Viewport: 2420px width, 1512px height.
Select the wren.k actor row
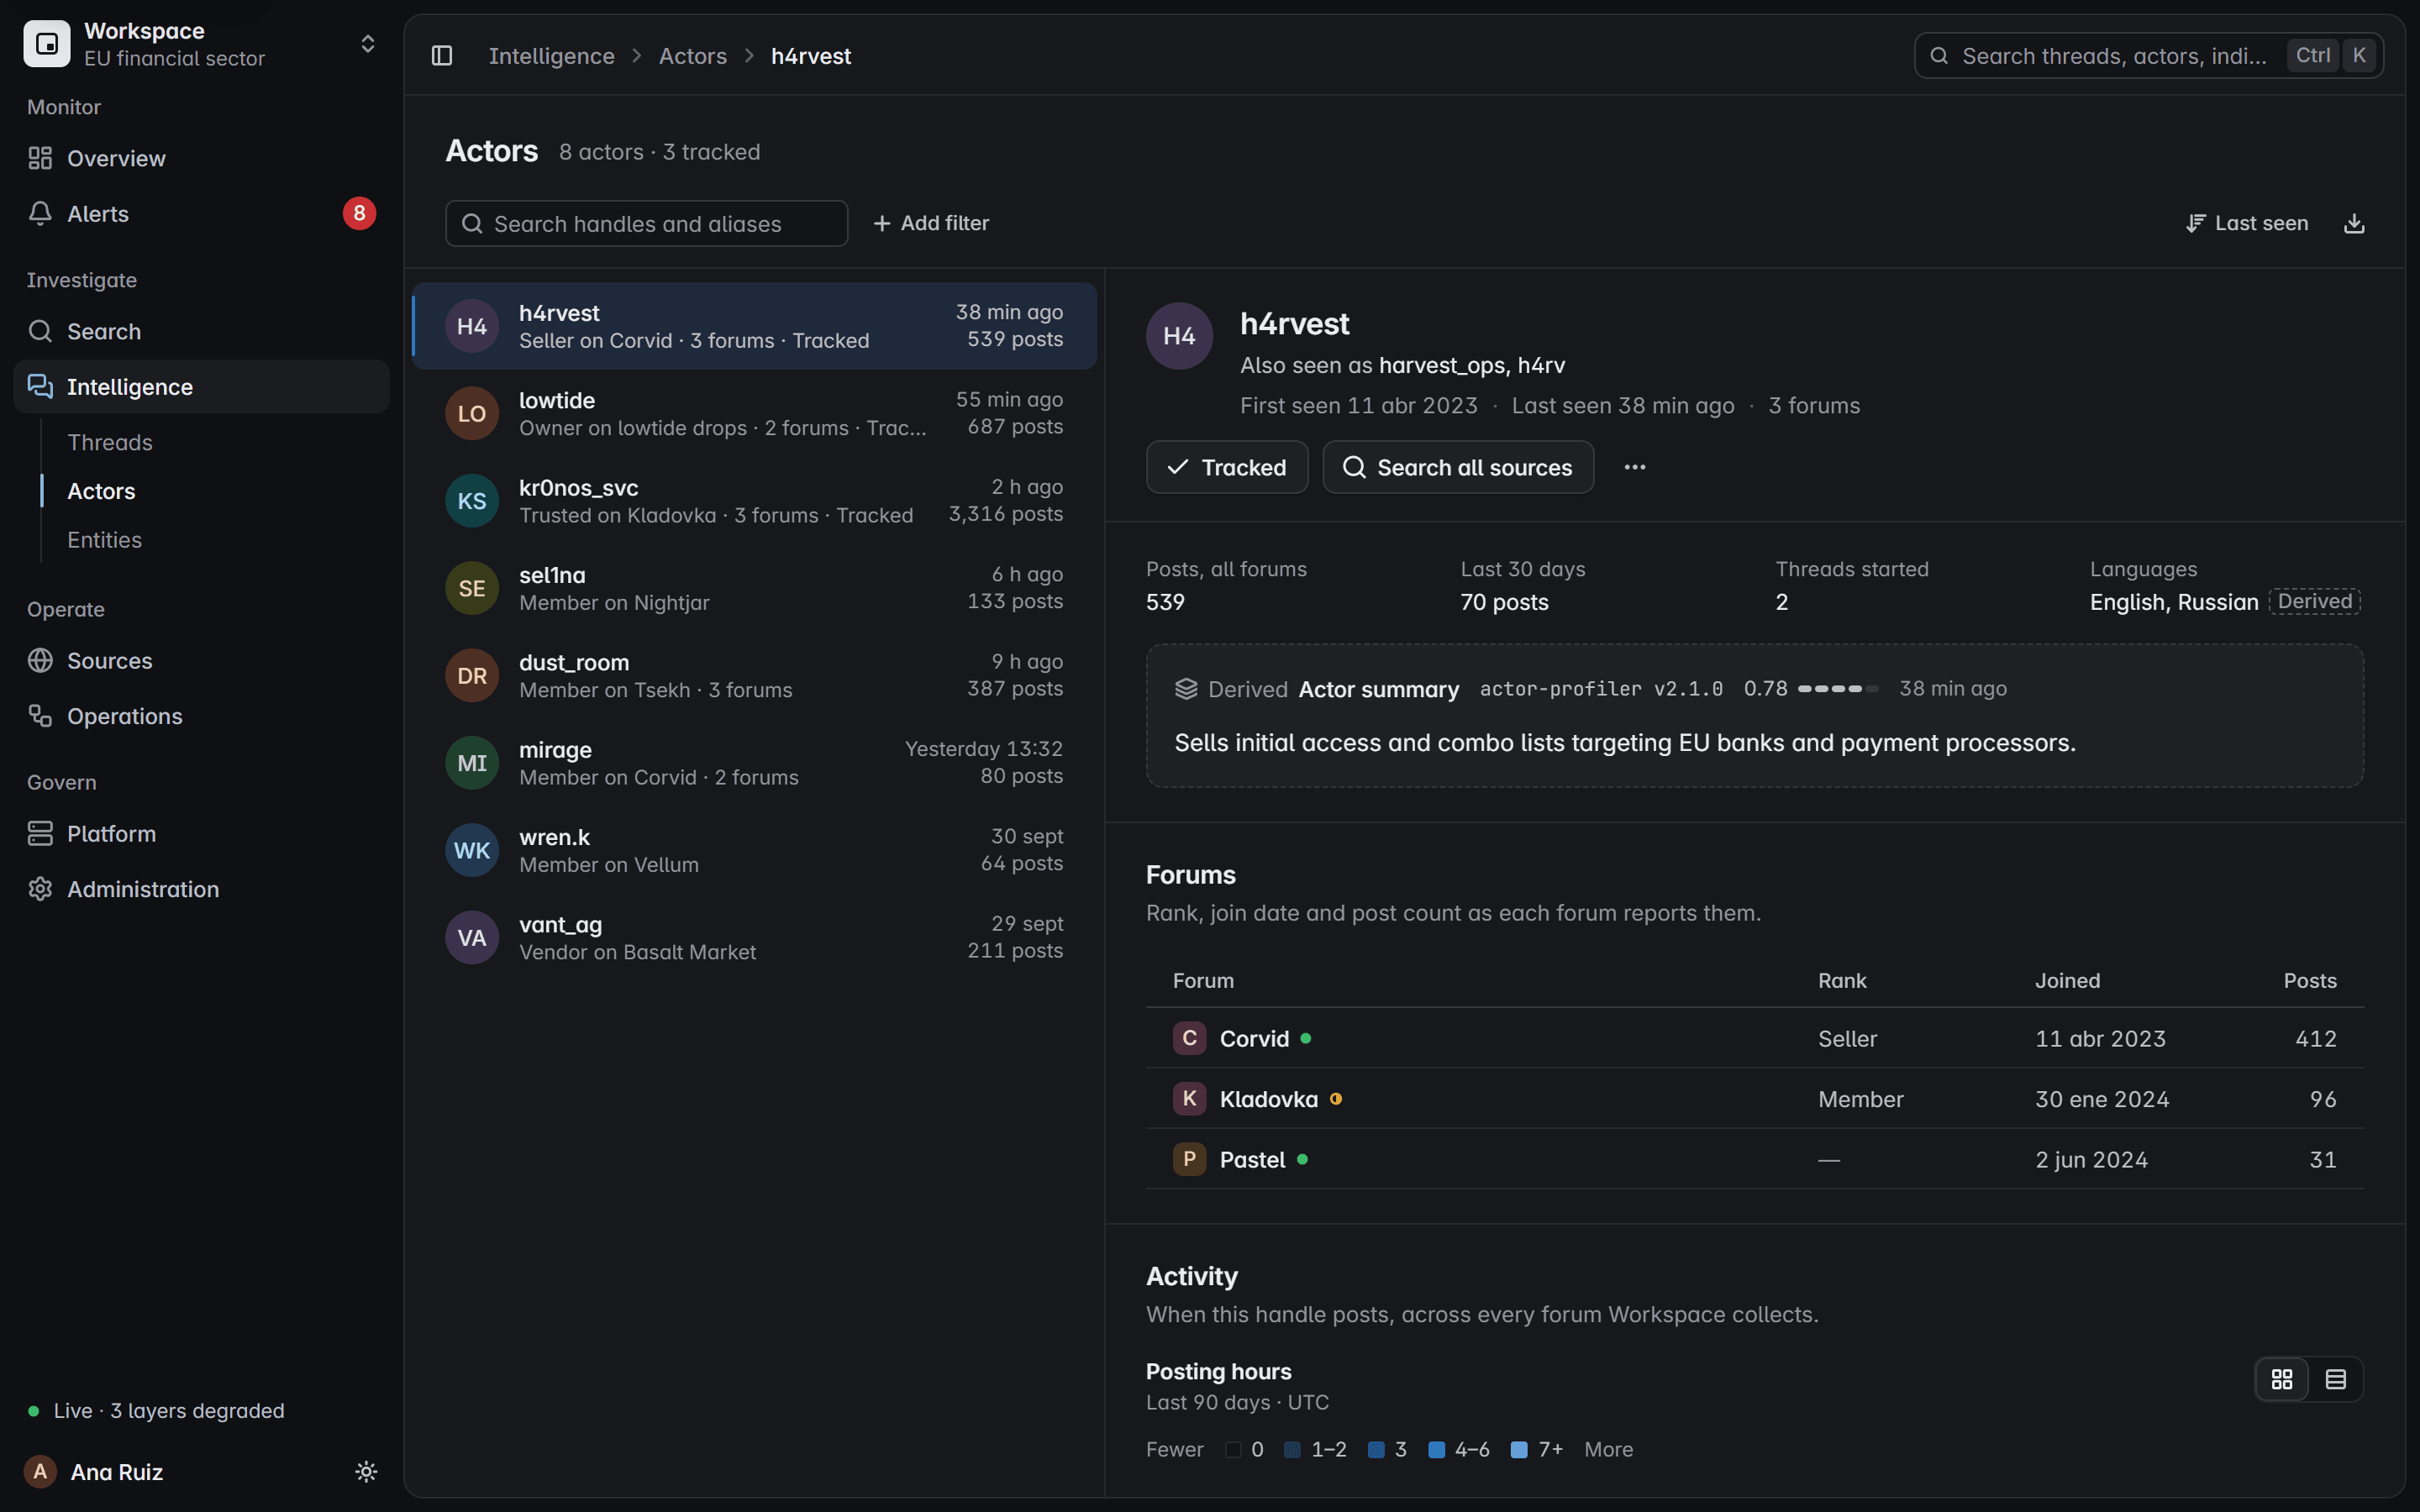pos(754,850)
